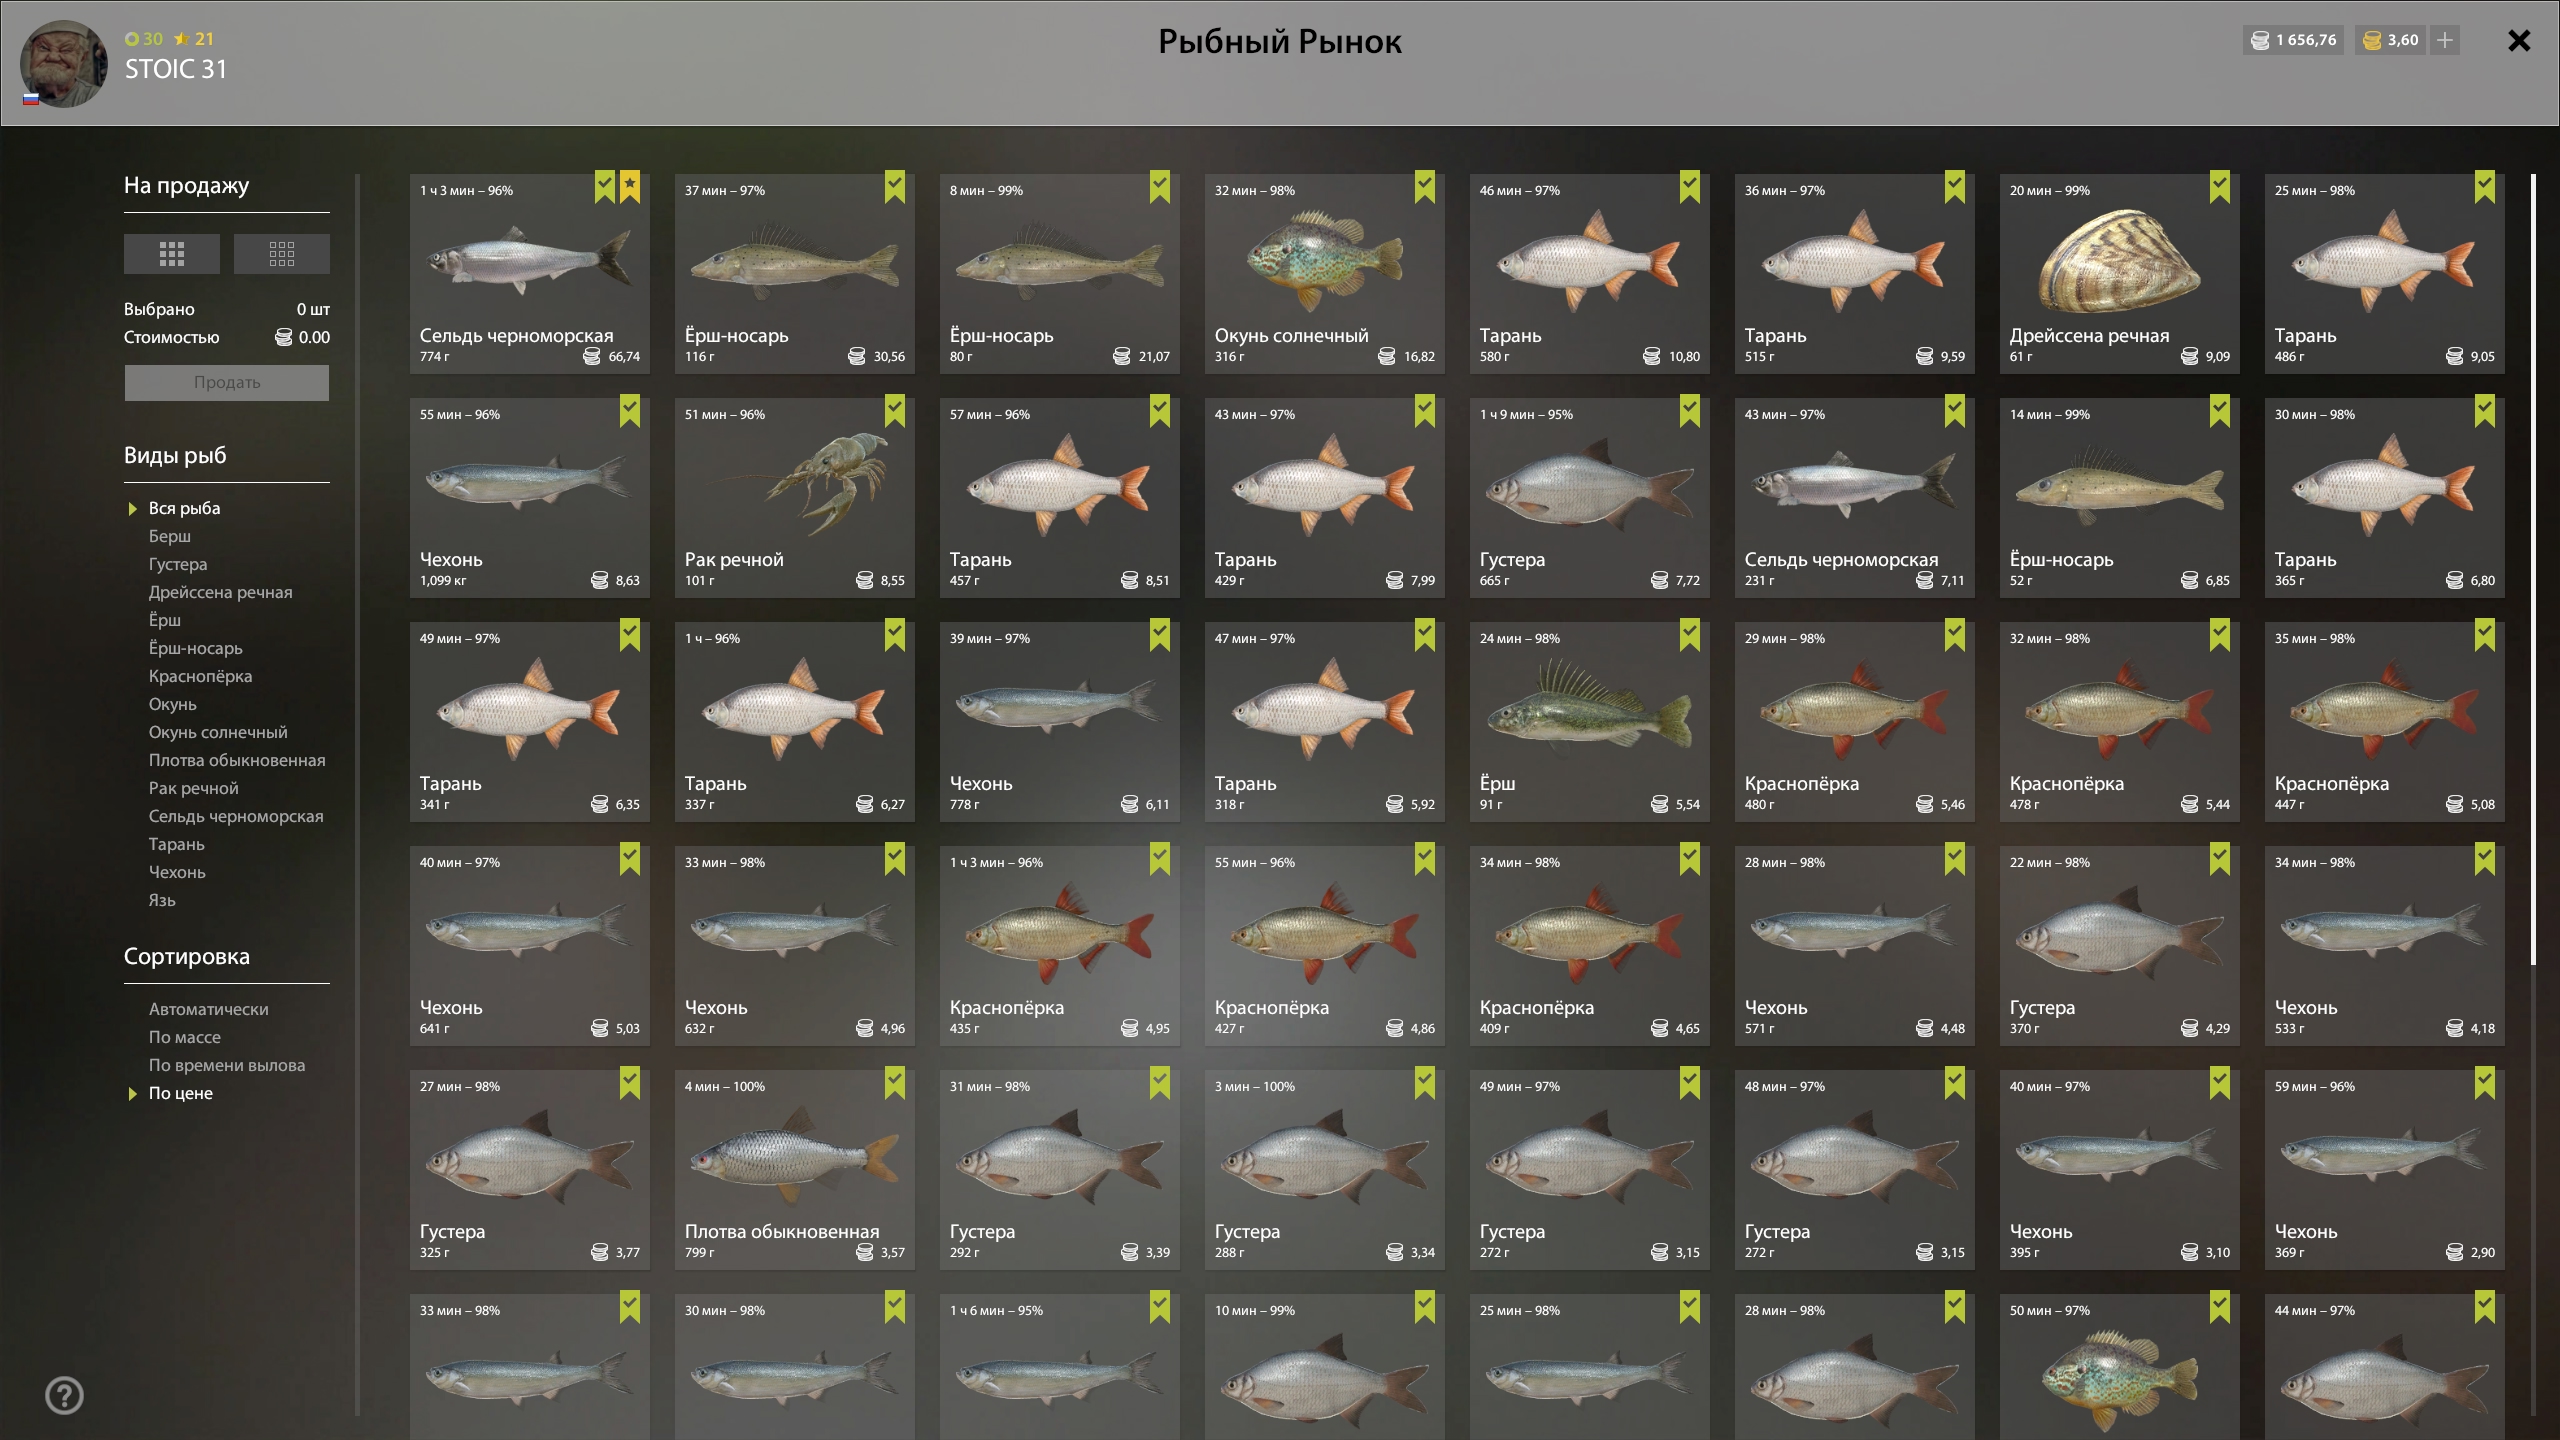Toggle green checkmark on Окунь солнечный 316 г
2560x1440 pixels.
pyautogui.click(x=1425, y=187)
